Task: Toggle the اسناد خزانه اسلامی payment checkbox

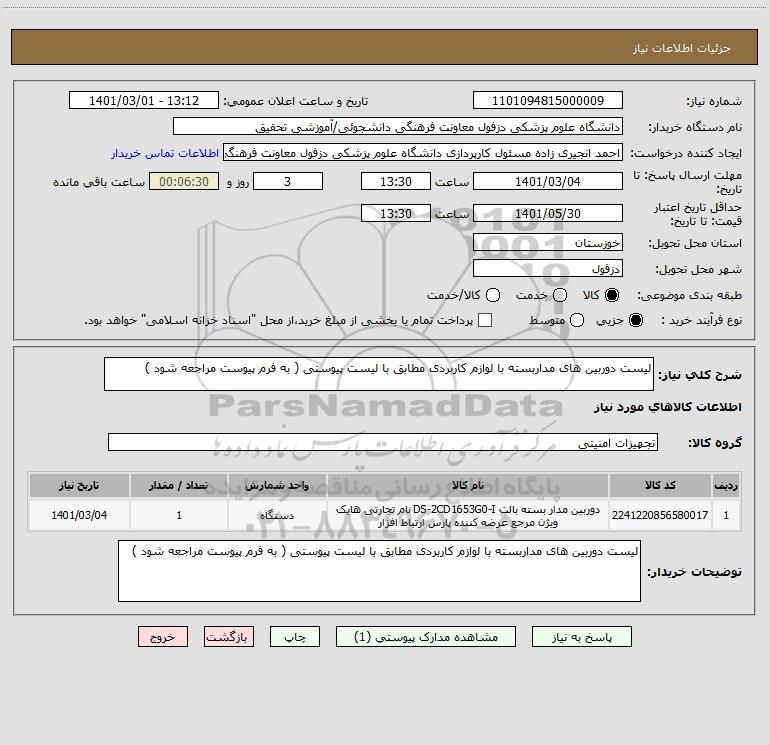Action: (485, 320)
